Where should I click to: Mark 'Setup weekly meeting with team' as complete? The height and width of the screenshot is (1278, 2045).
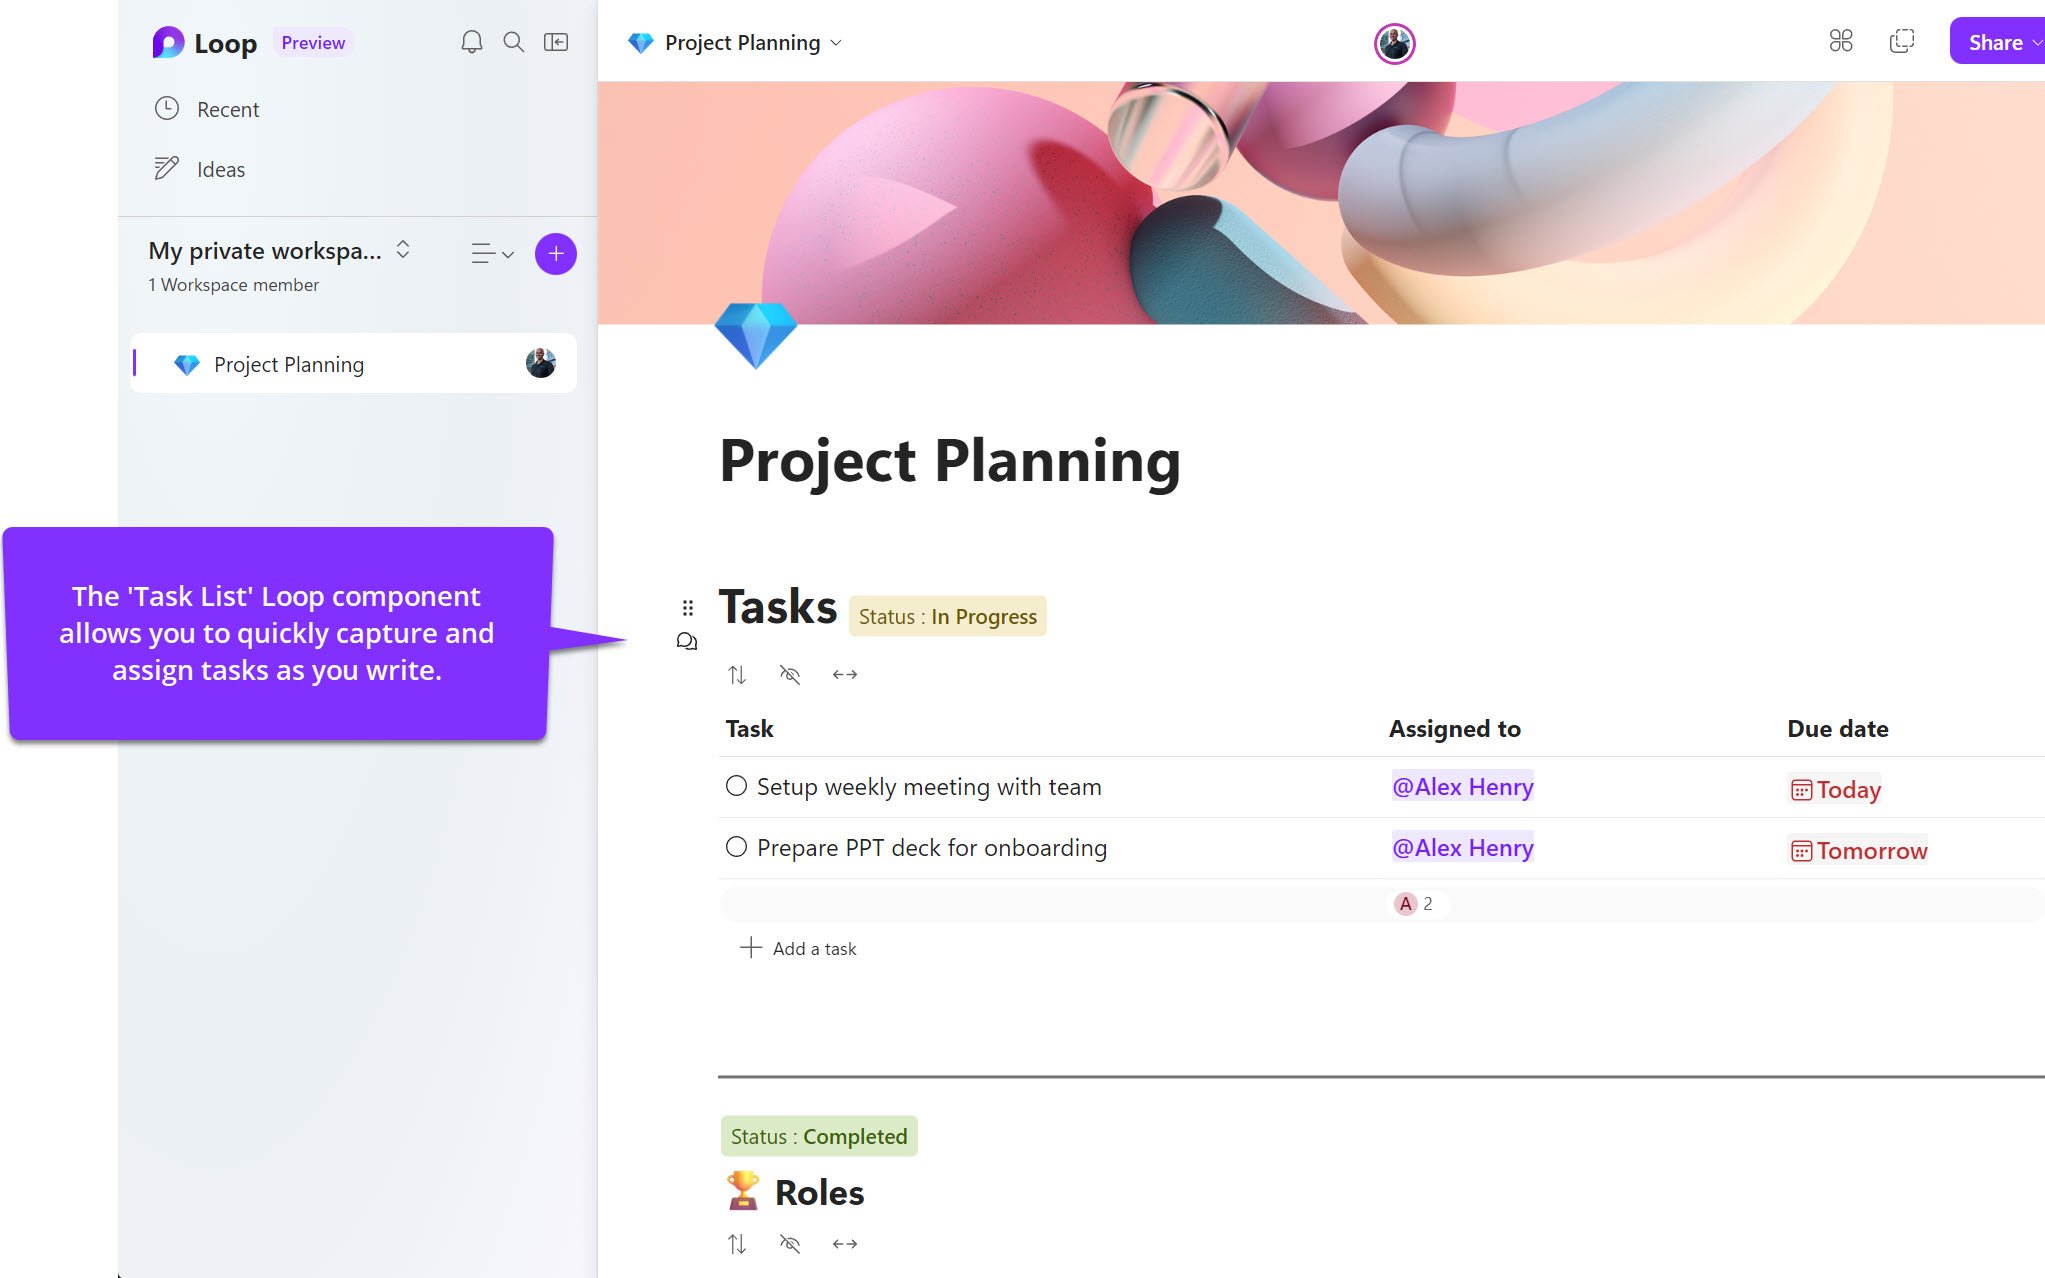[x=736, y=786]
